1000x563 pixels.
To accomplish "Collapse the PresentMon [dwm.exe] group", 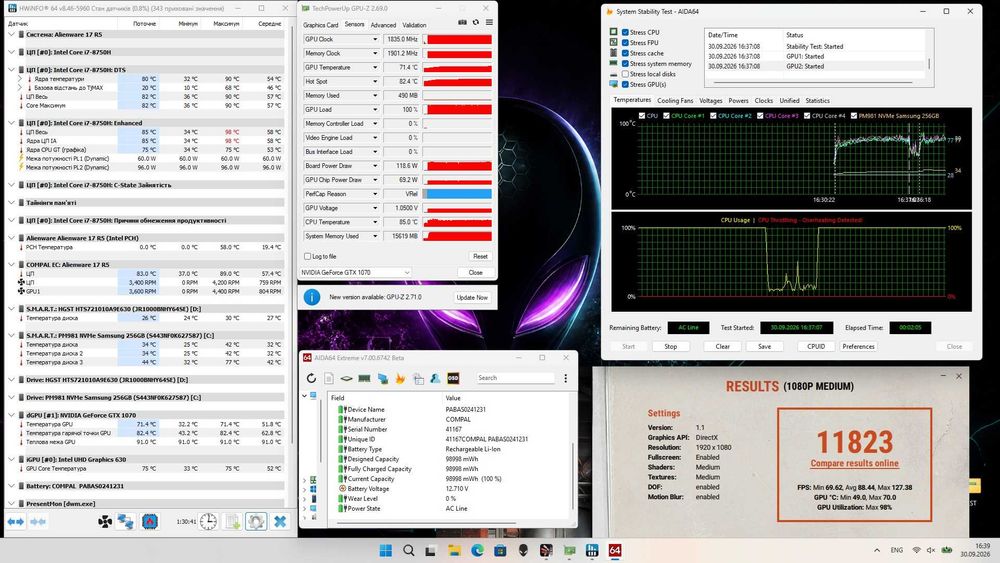I will 11,504.
